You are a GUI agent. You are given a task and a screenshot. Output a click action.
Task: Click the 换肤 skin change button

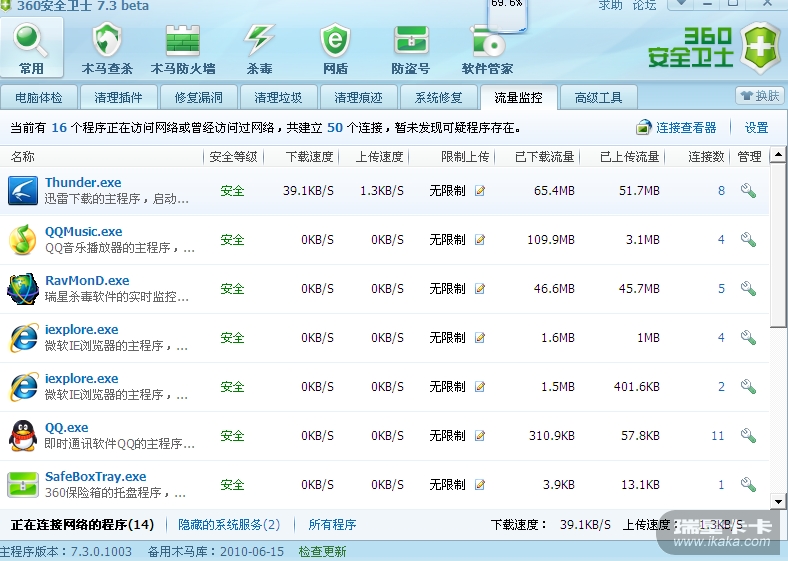759,96
